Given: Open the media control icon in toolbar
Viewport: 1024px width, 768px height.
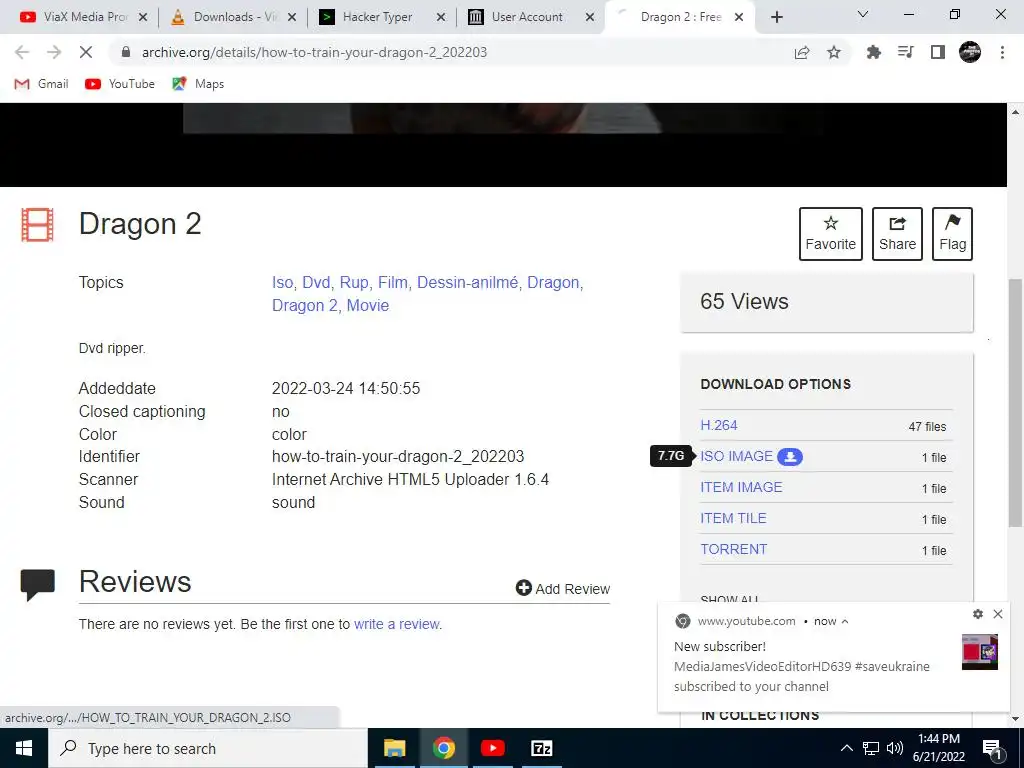Looking at the screenshot, I should [x=905, y=52].
